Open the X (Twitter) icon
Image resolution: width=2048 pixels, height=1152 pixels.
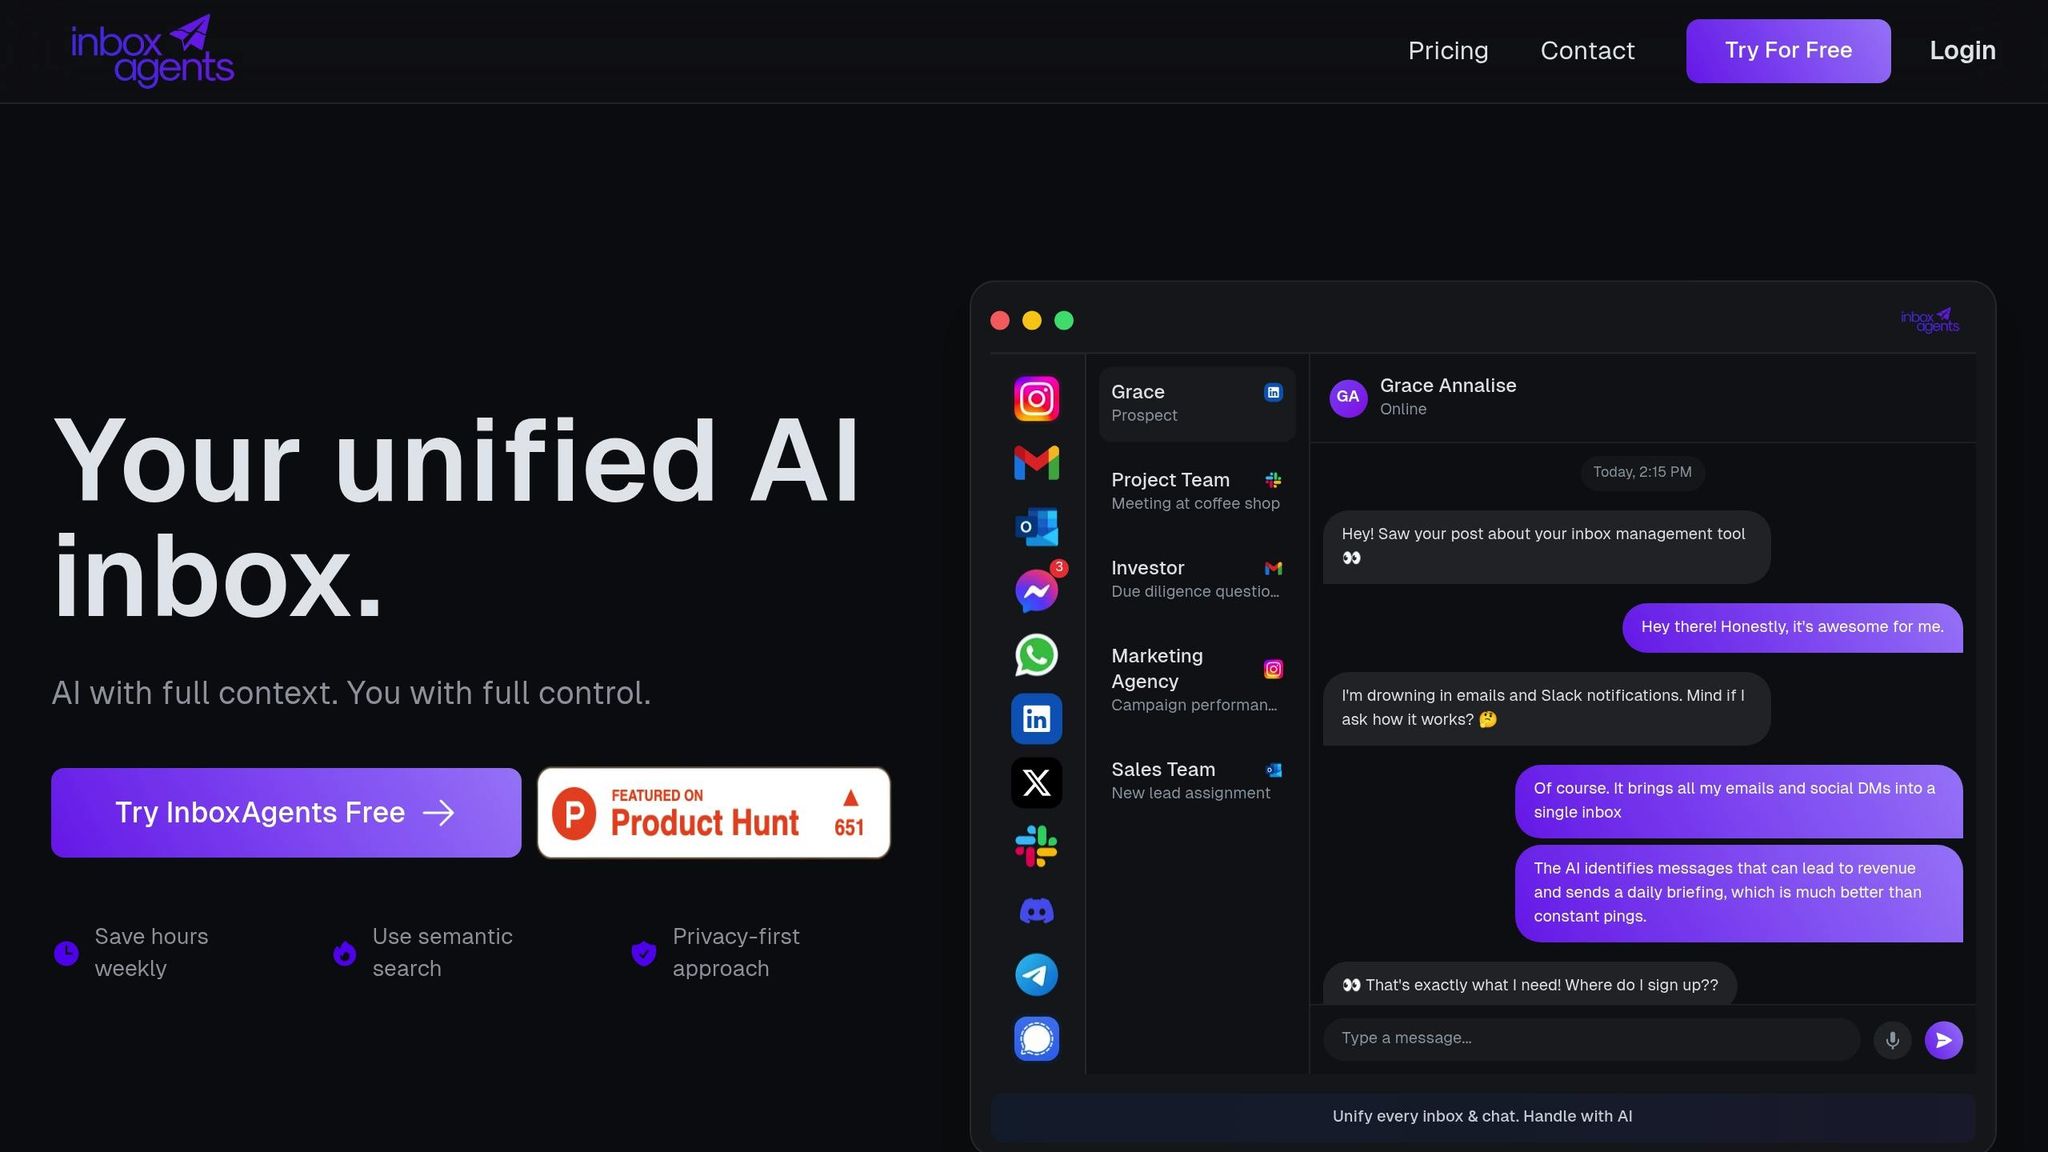pyautogui.click(x=1036, y=783)
